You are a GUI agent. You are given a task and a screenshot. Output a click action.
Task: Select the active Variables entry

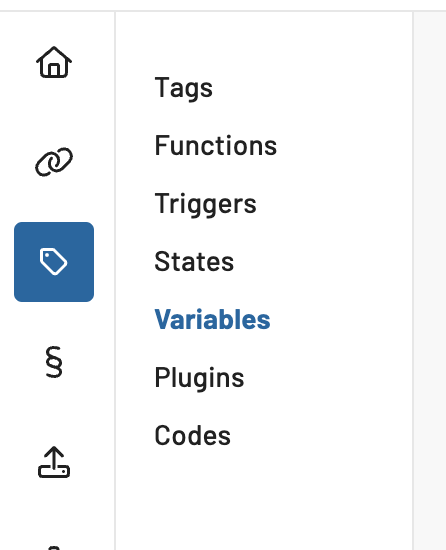pyautogui.click(x=212, y=320)
